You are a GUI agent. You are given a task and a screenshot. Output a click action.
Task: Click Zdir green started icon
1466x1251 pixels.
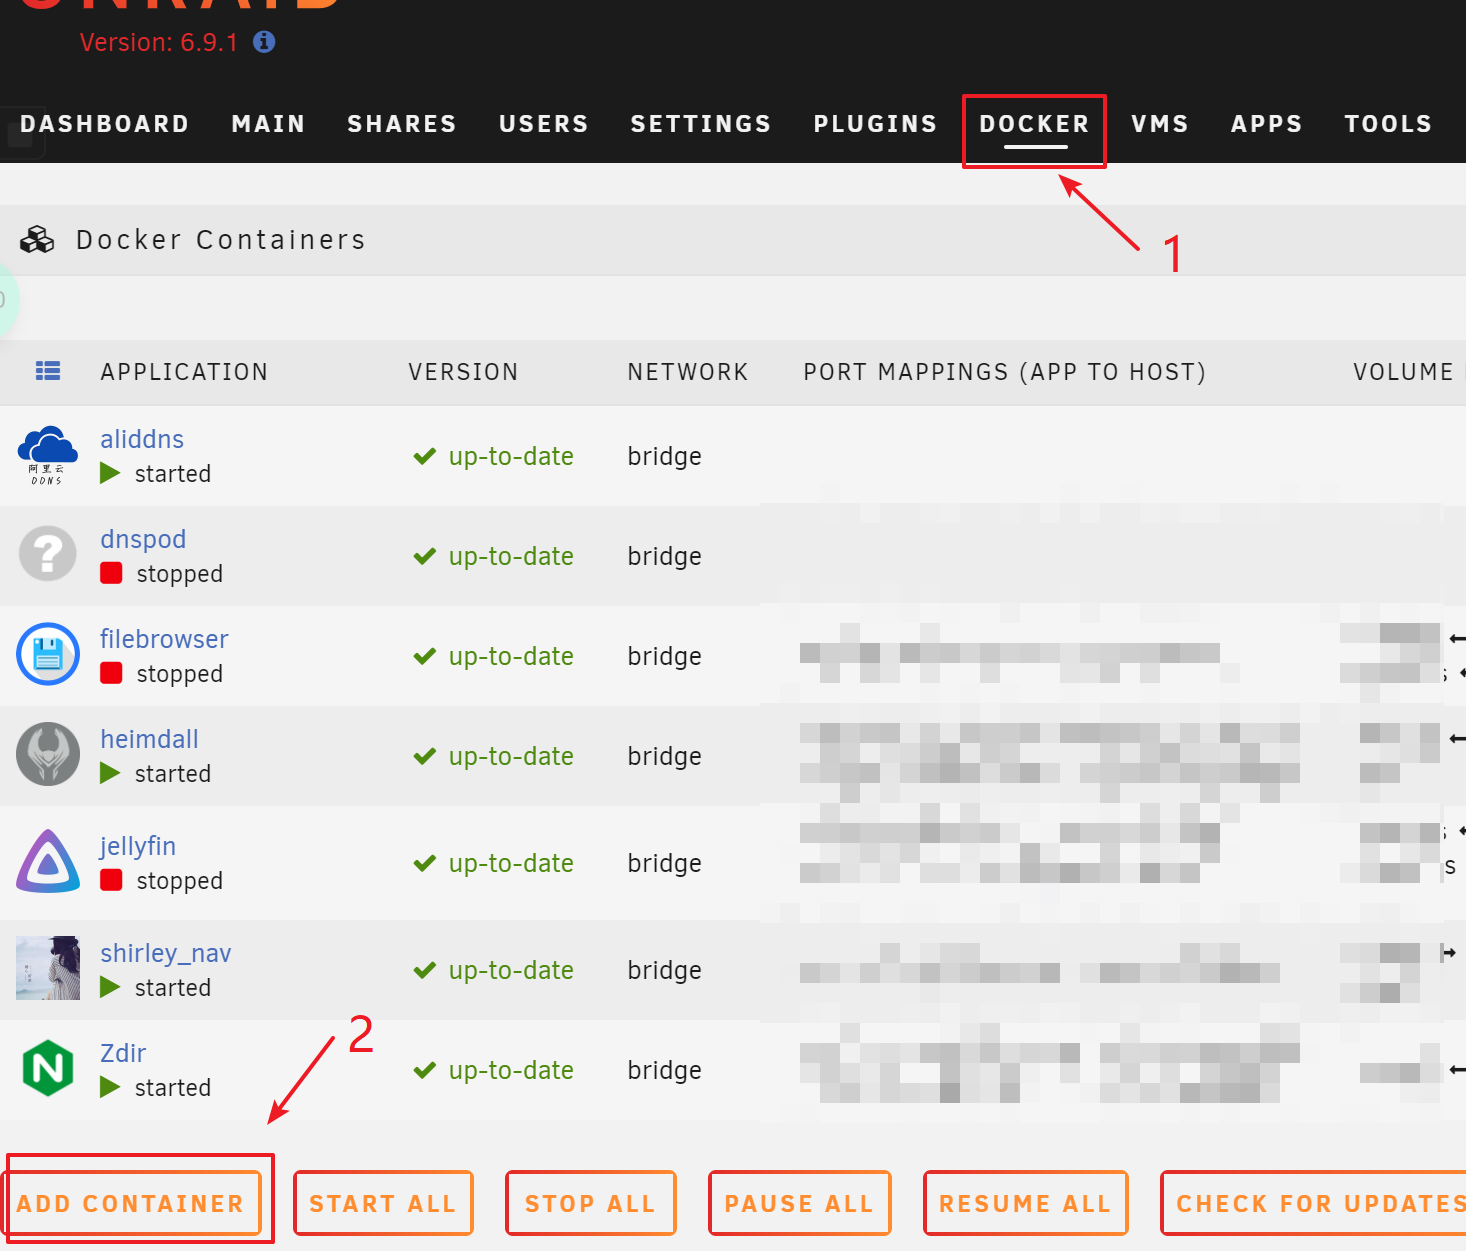(110, 1087)
